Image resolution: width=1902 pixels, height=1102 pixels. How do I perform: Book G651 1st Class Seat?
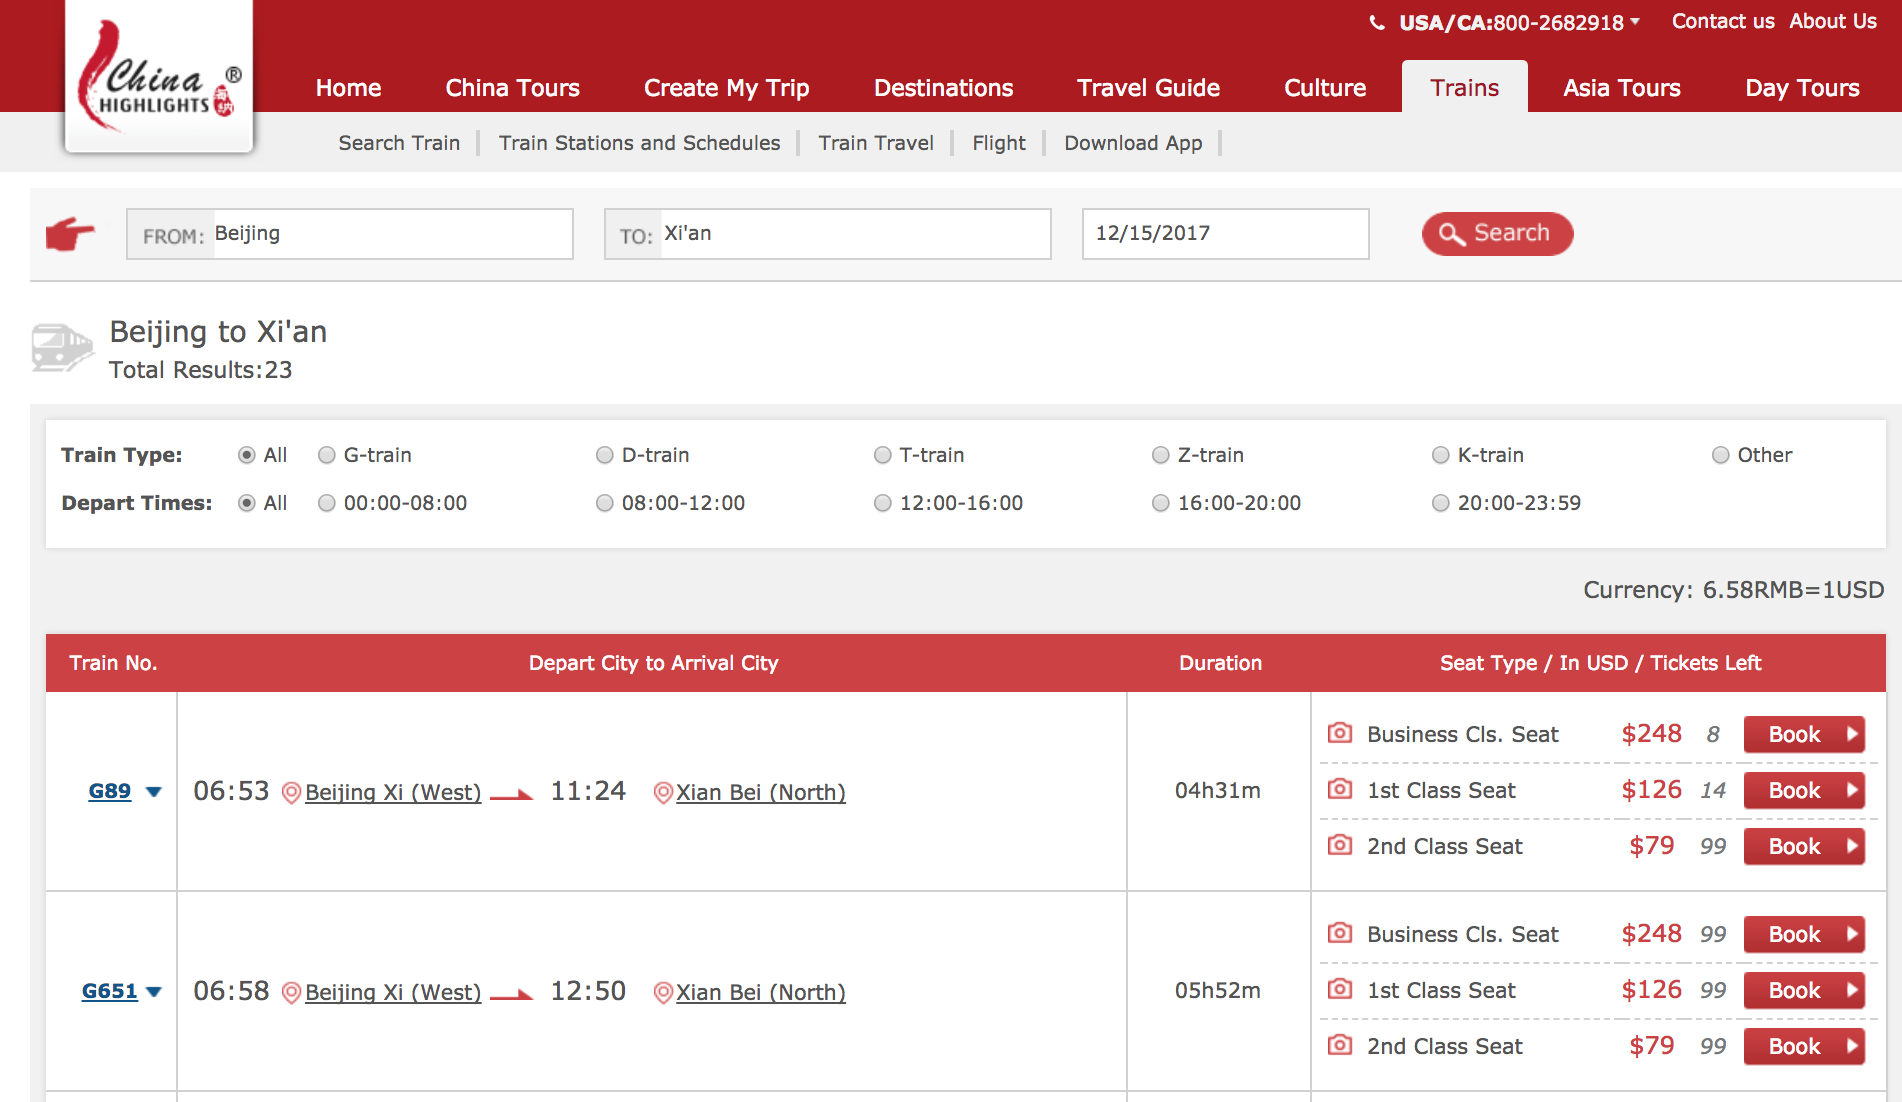tap(1804, 990)
